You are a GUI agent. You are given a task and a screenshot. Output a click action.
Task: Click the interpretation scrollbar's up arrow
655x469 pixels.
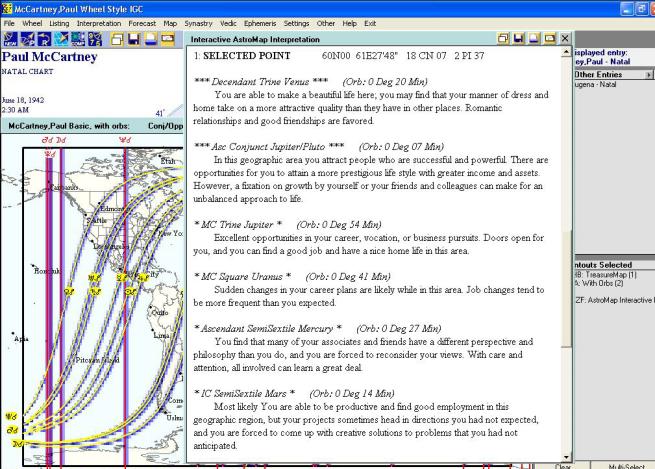point(566,51)
